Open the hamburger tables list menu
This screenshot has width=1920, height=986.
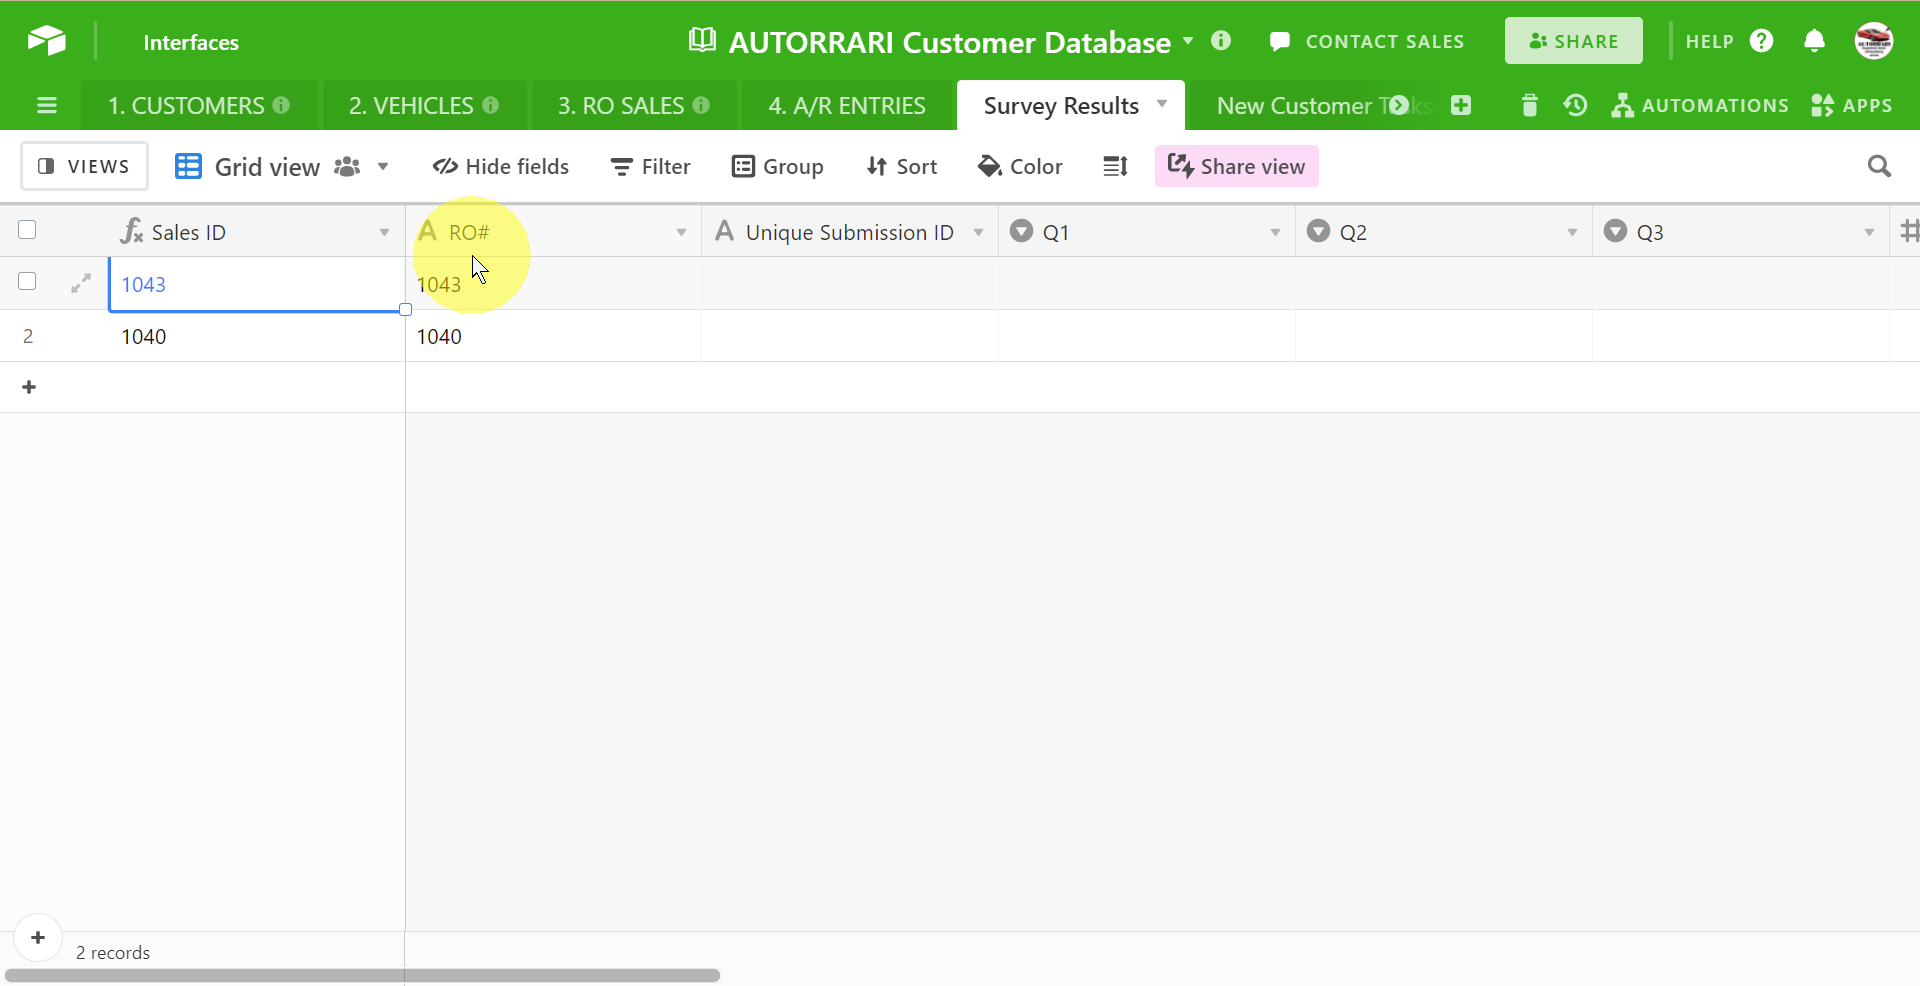click(46, 105)
